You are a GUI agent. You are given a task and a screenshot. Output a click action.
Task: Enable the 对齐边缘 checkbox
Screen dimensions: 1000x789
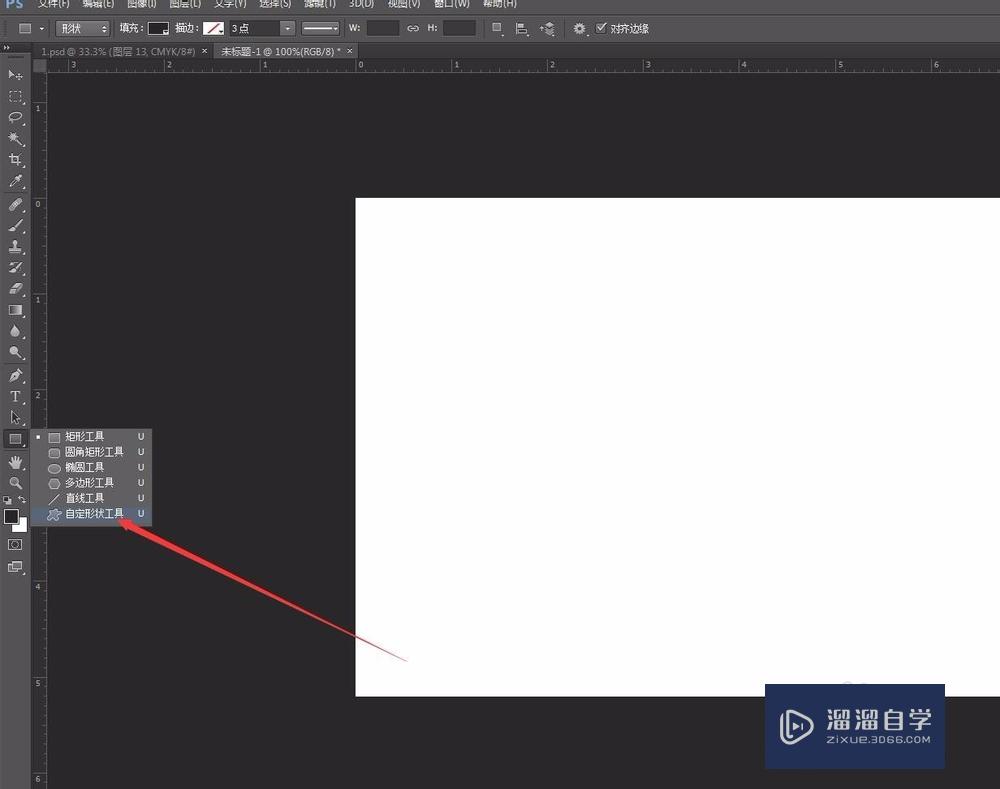coord(603,28)
